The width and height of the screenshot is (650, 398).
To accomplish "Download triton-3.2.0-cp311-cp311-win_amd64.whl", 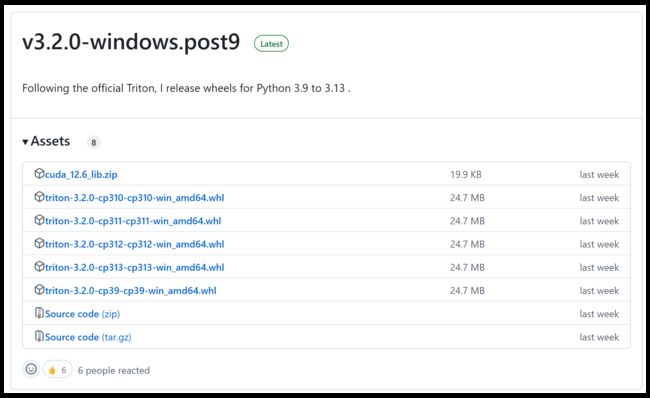I will 133,221.
